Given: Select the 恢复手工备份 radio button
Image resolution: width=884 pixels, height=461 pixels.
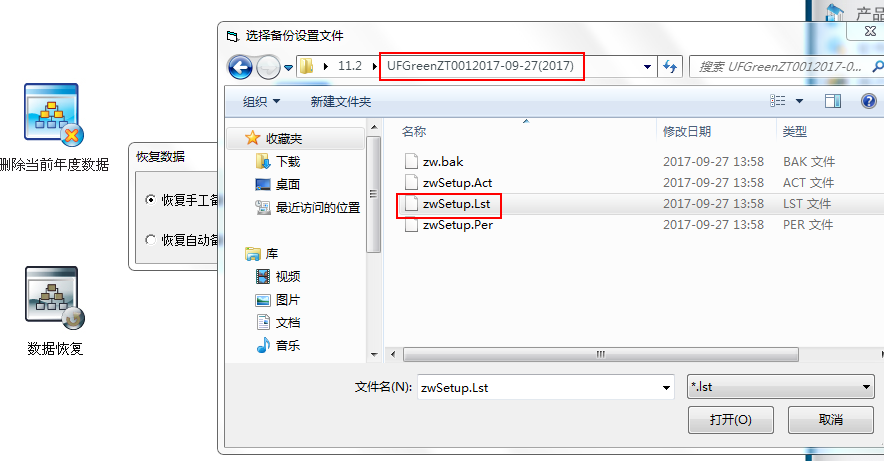Looking at the screenshot, I should [150, 200].
